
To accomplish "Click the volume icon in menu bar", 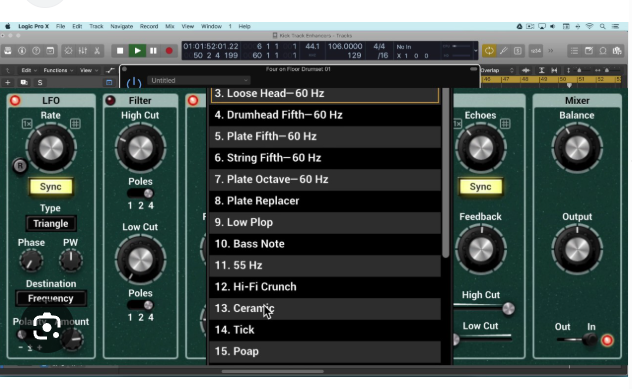I will [553, 26].
